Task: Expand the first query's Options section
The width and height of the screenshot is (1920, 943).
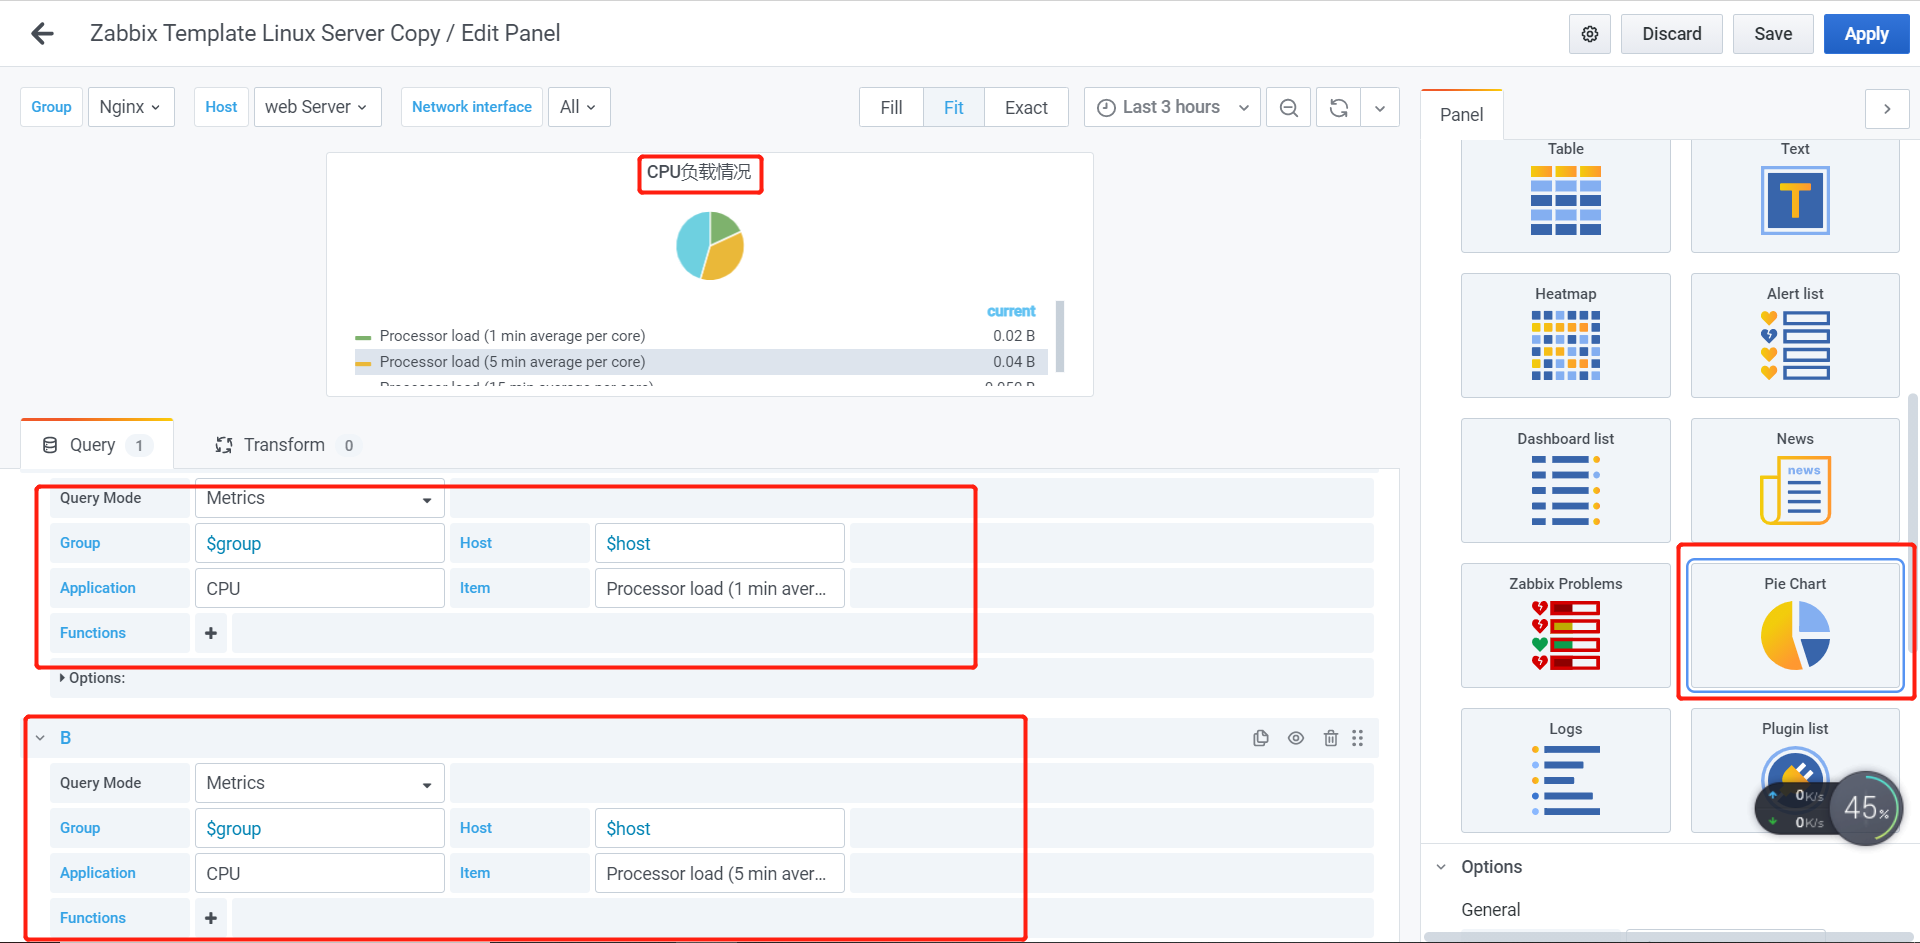Action: tap(92, 678)
